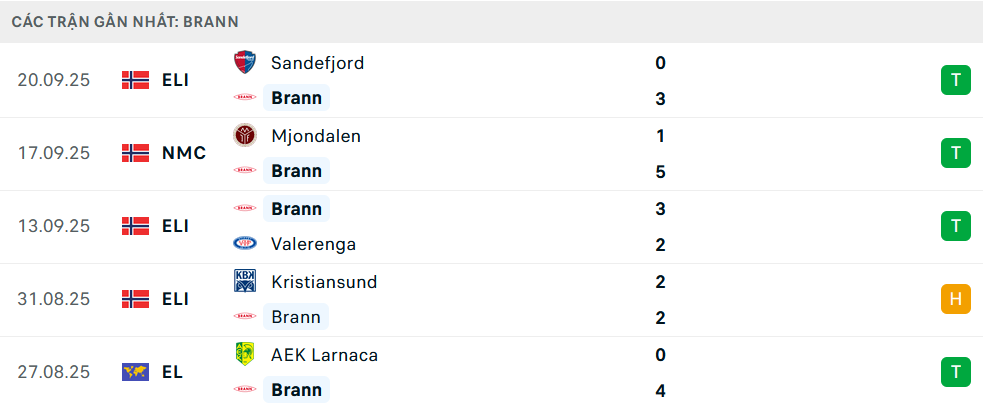Click the Brann logo in the Sandefjord match

click(x=244, y=98)
